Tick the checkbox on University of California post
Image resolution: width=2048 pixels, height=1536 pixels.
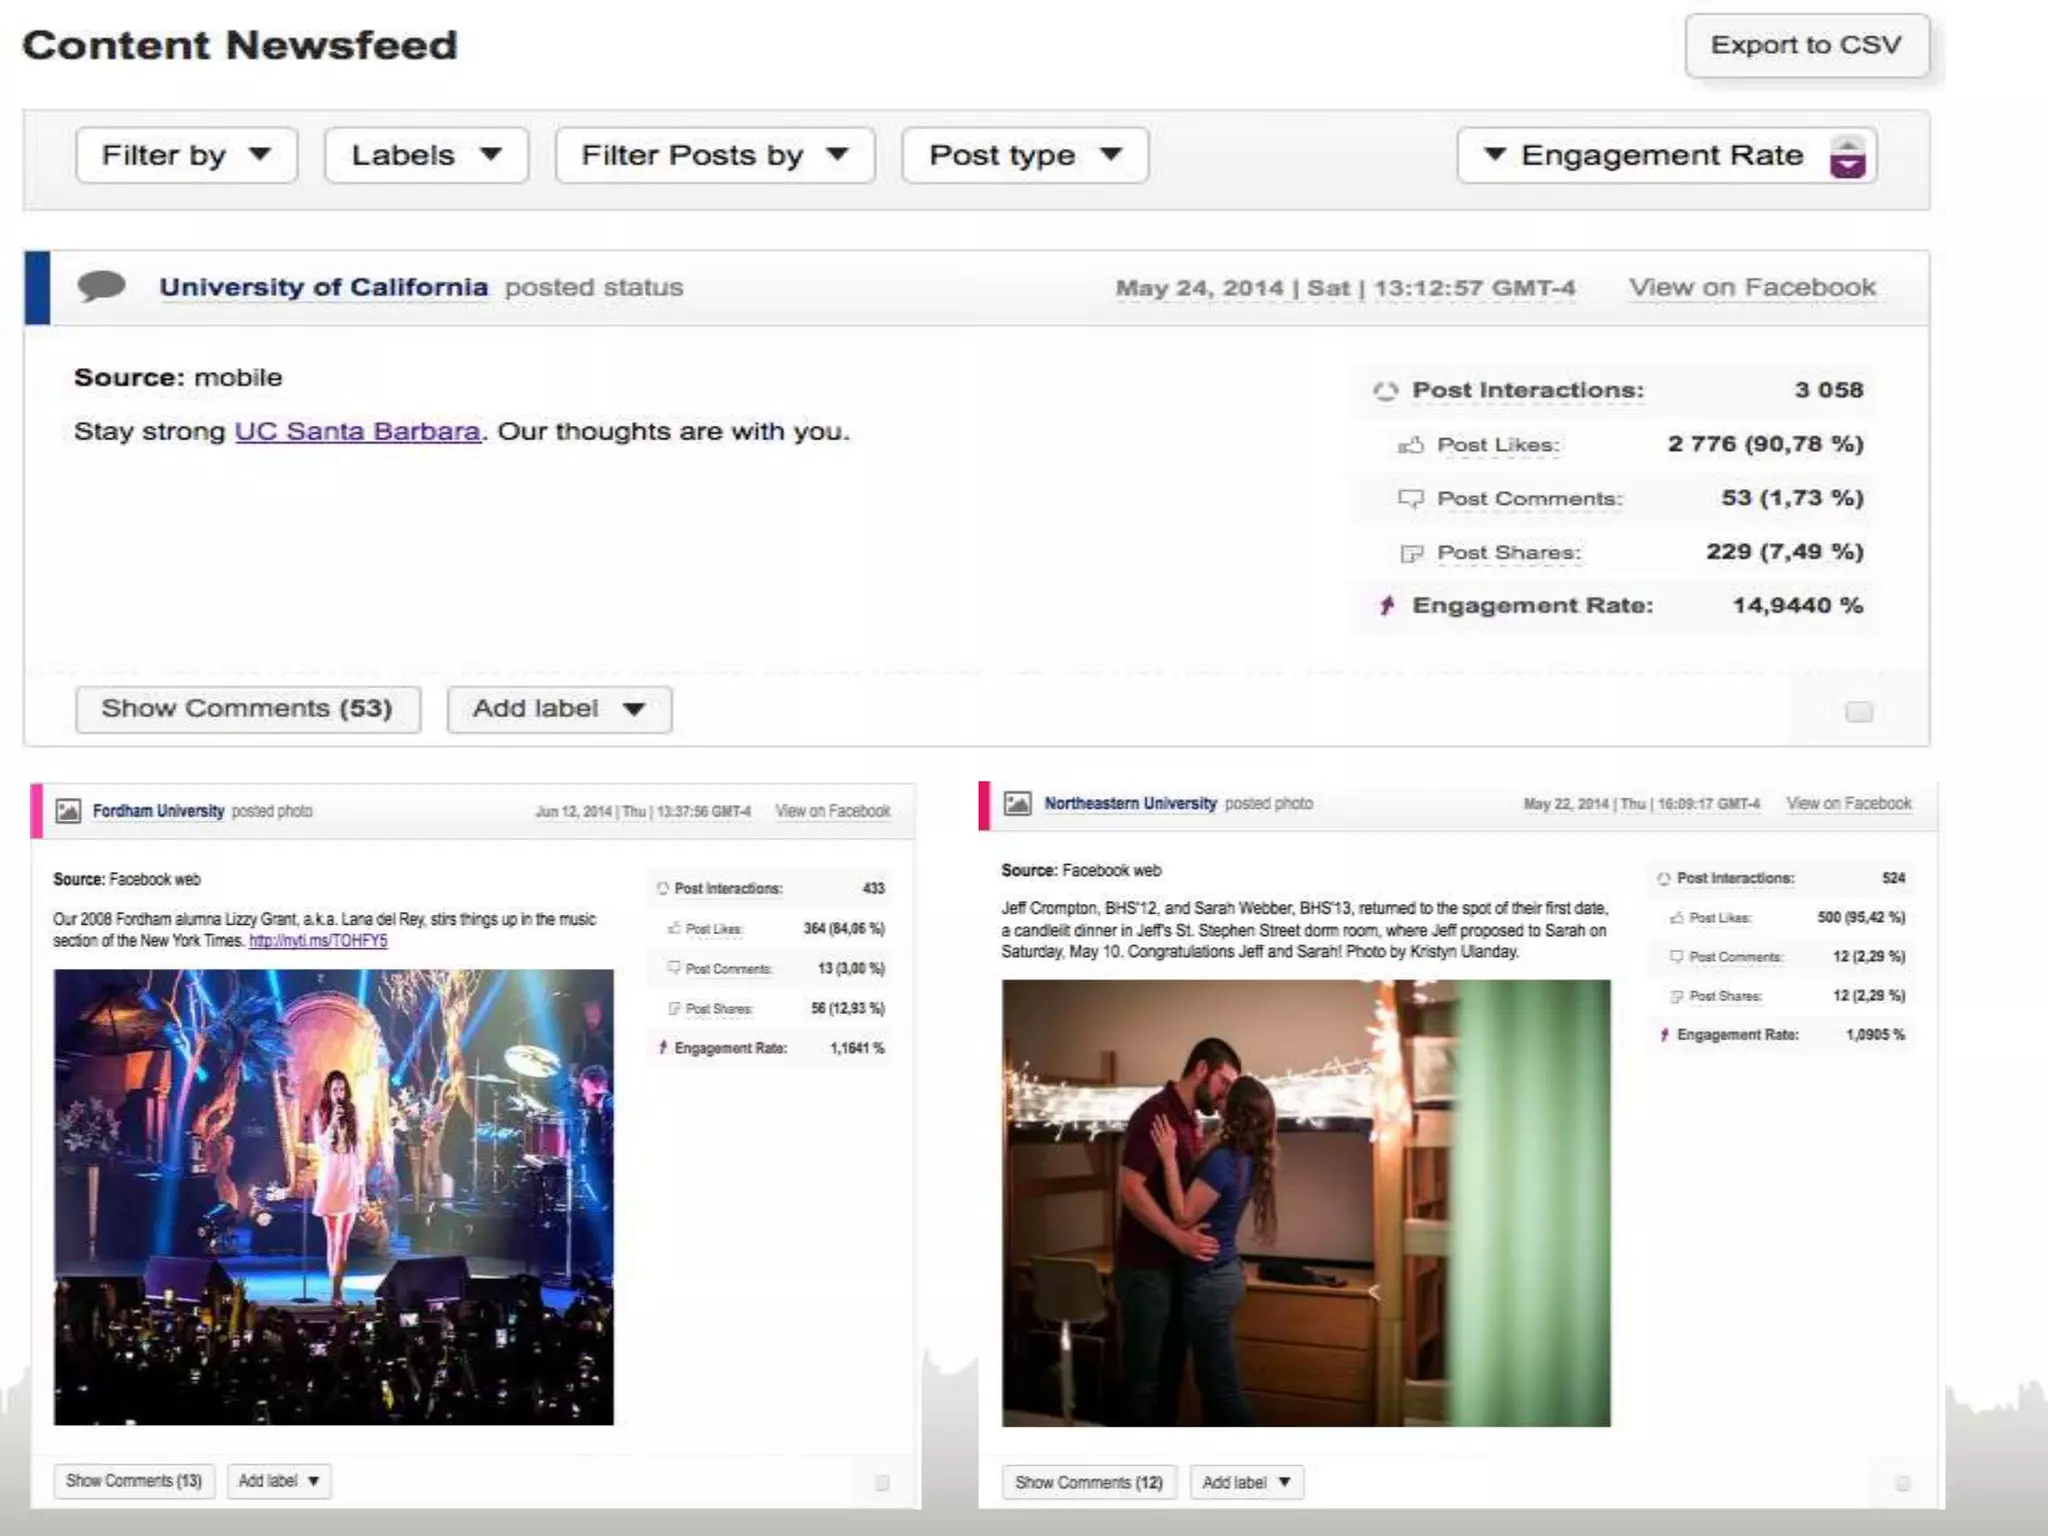[x=1858, y=711]
